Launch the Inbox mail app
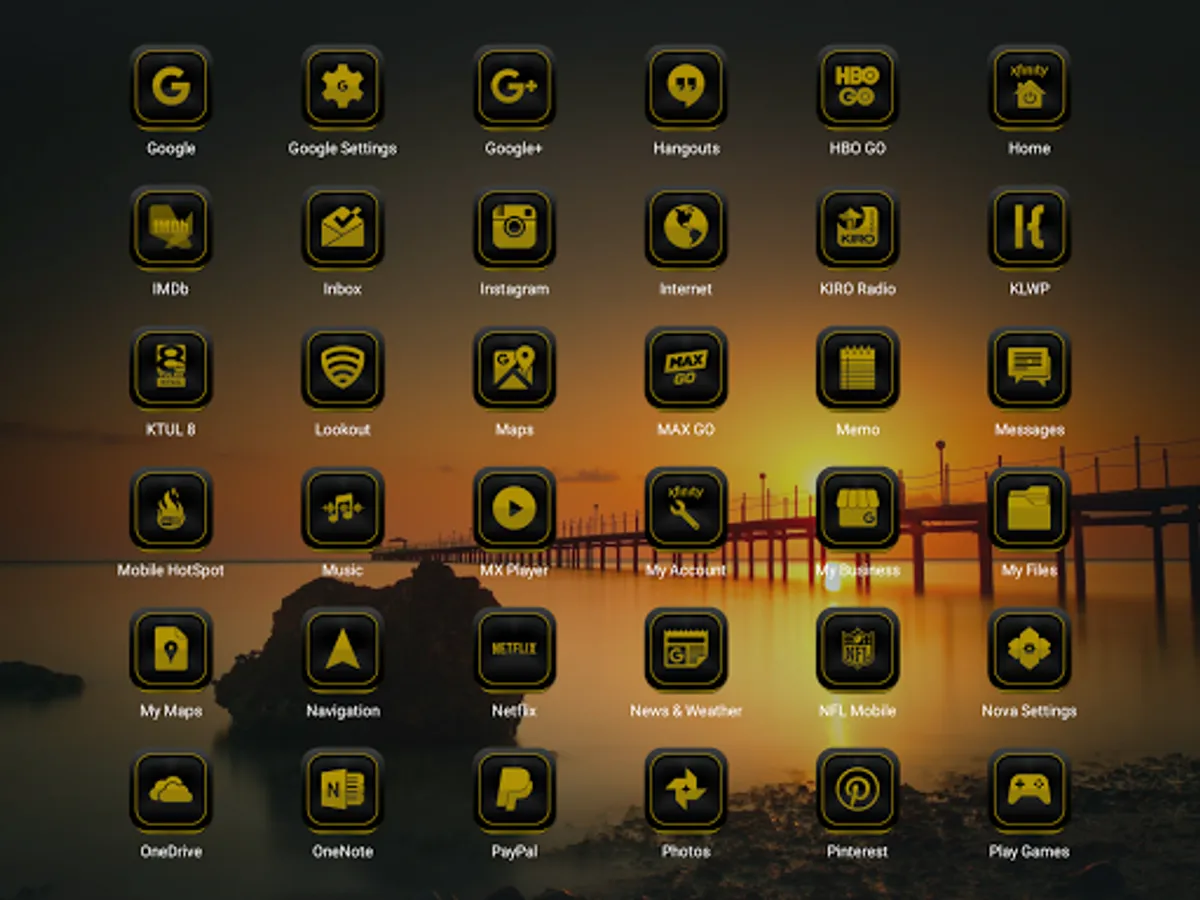1200x900 pixels. tap(343, 228)
